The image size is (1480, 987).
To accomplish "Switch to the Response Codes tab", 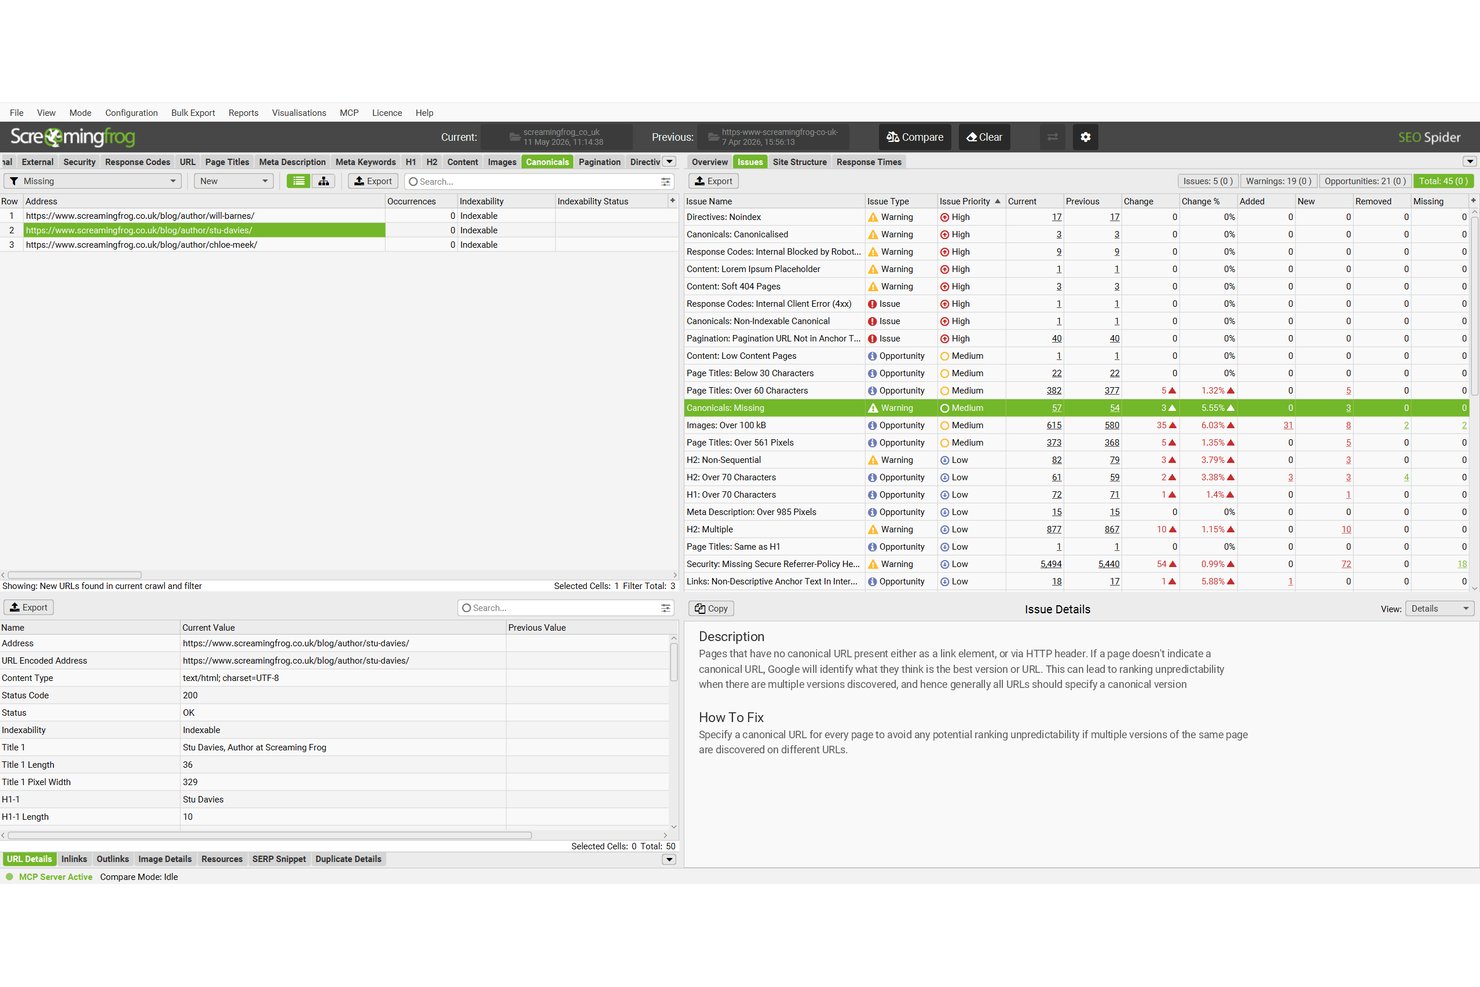I will tap(138, 162).
